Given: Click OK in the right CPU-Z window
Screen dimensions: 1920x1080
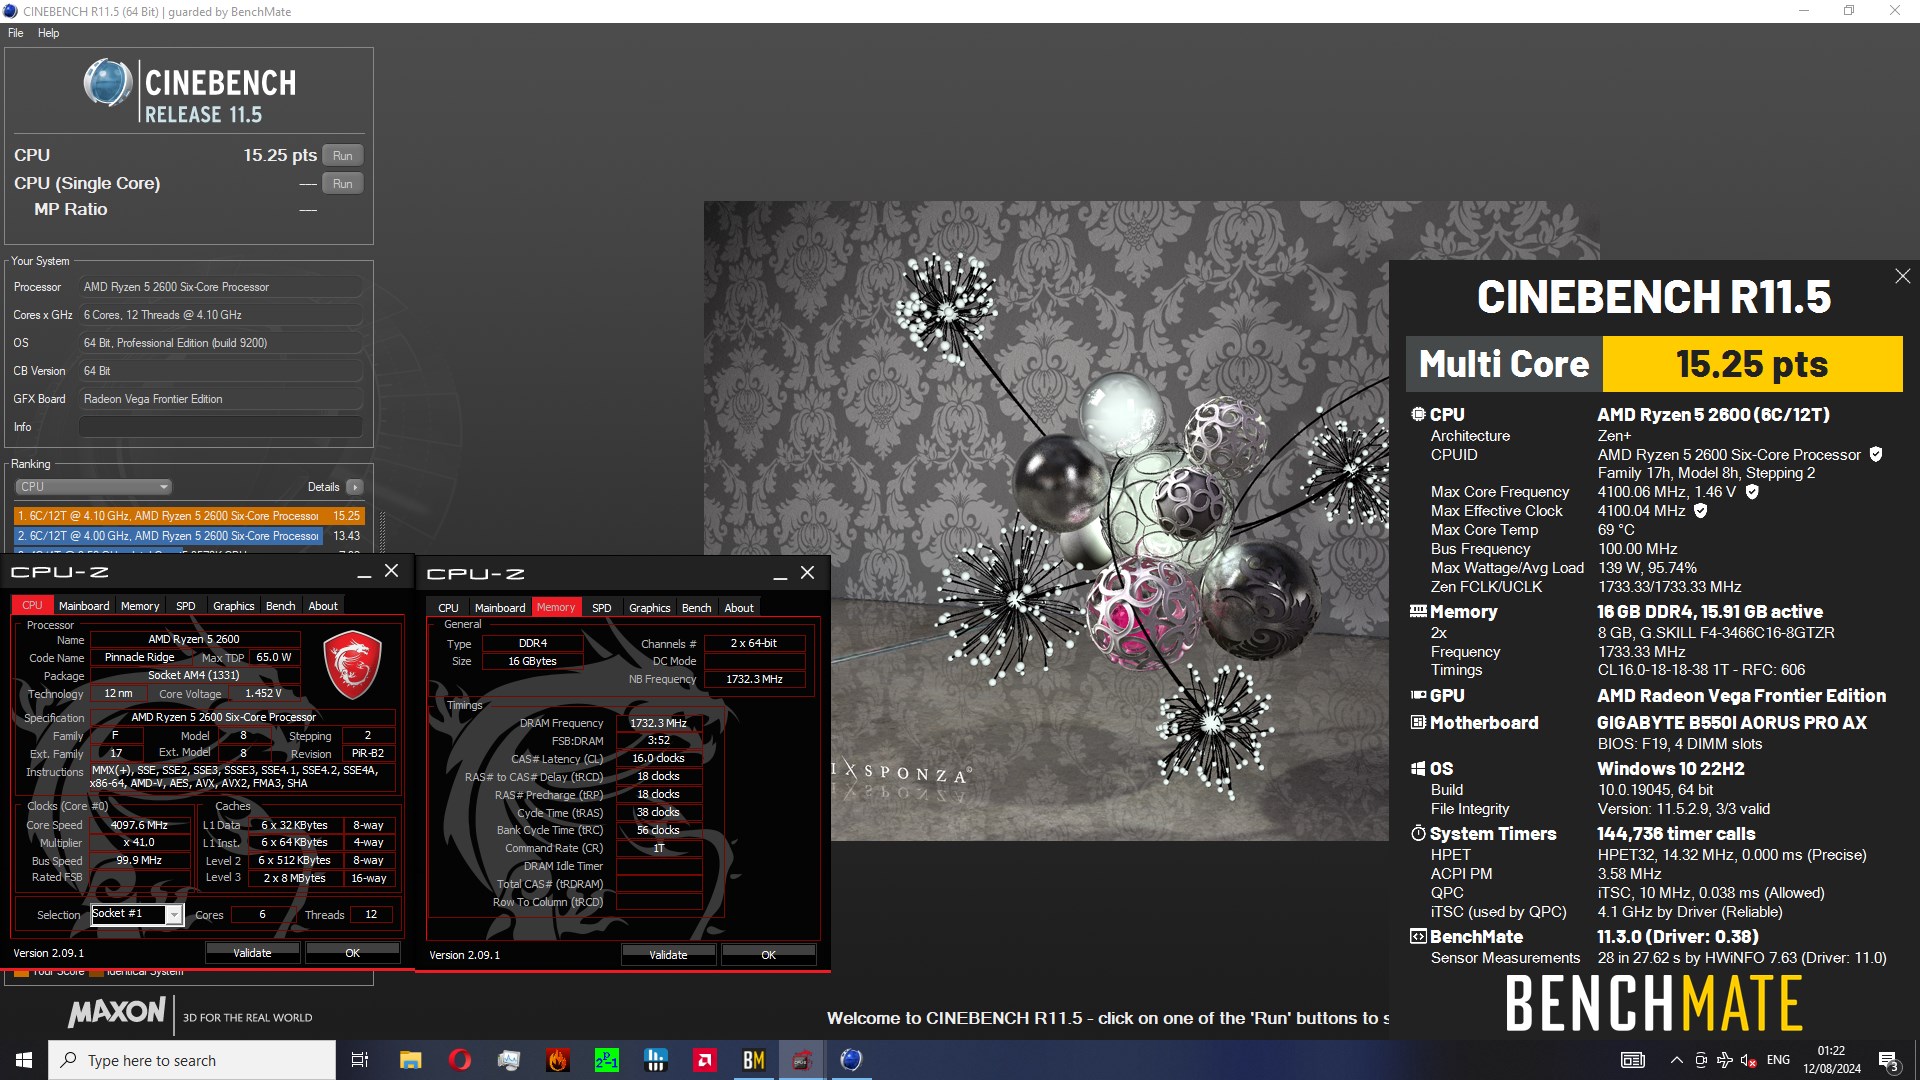Looking at the screenshot, I should click(x=768, y=955).
